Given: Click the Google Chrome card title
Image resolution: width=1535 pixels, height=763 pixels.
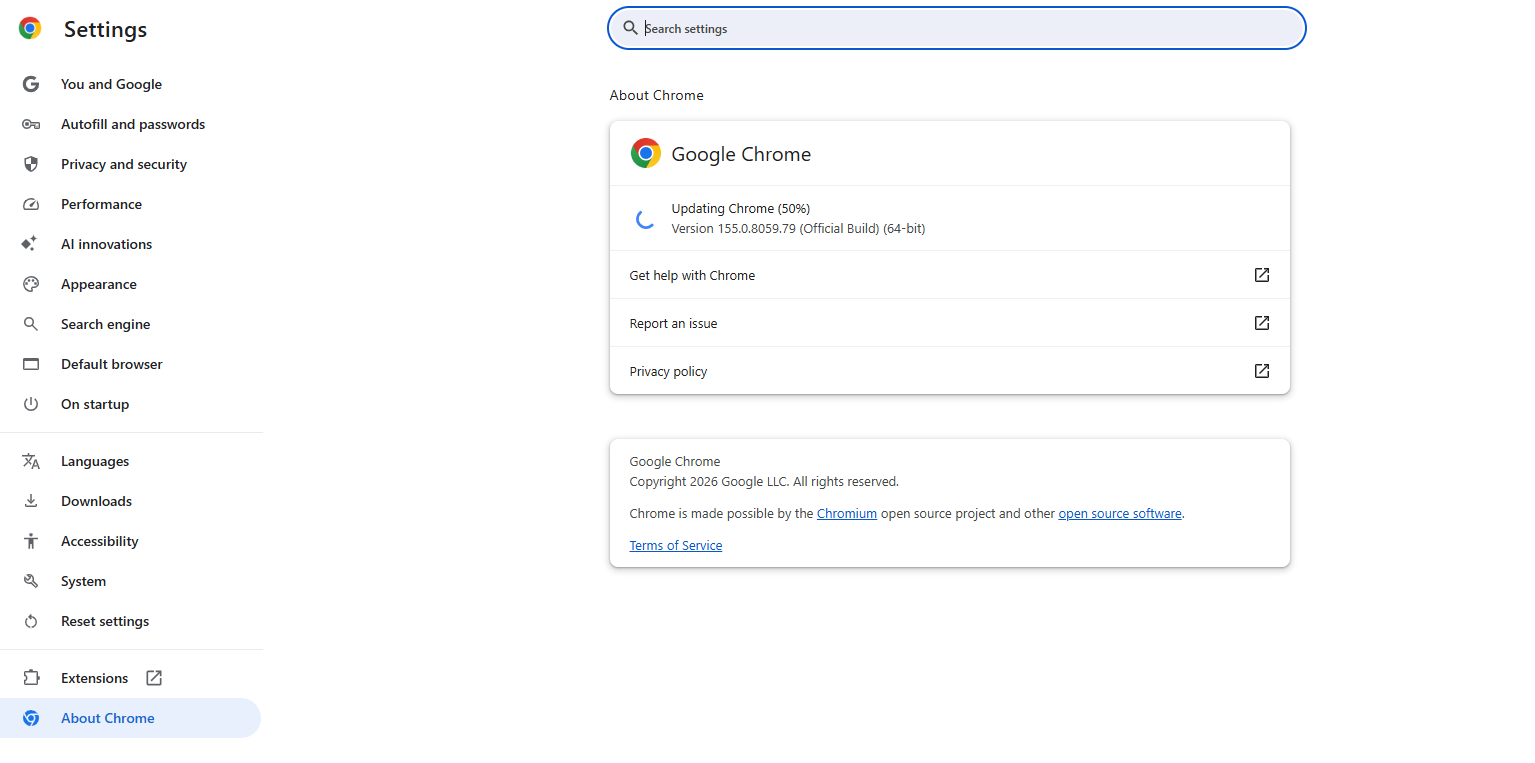Looking at the screenshot, I should pos(741,154).
